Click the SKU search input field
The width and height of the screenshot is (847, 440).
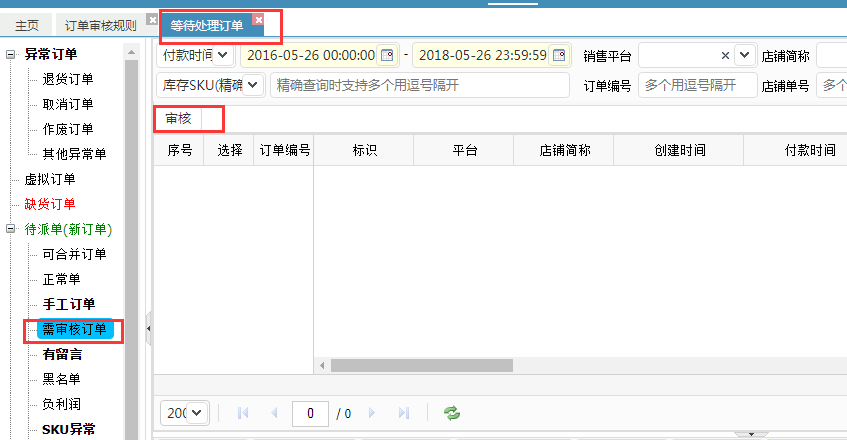click(x=420, y=85)
